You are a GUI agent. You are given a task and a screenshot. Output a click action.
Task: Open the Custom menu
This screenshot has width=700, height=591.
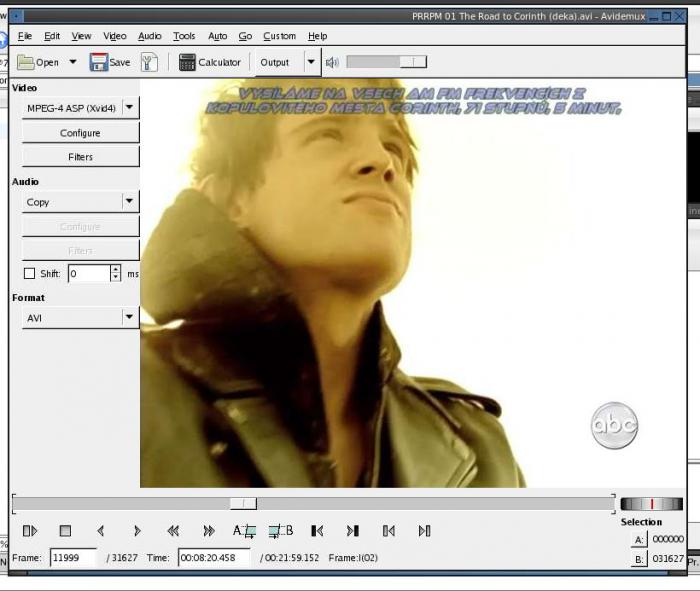coord(279,36)
